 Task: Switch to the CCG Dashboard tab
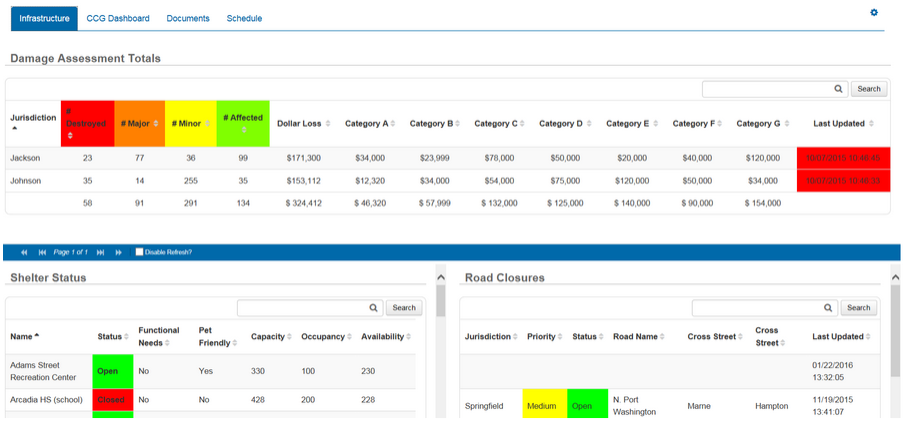[x=118, y=18]
